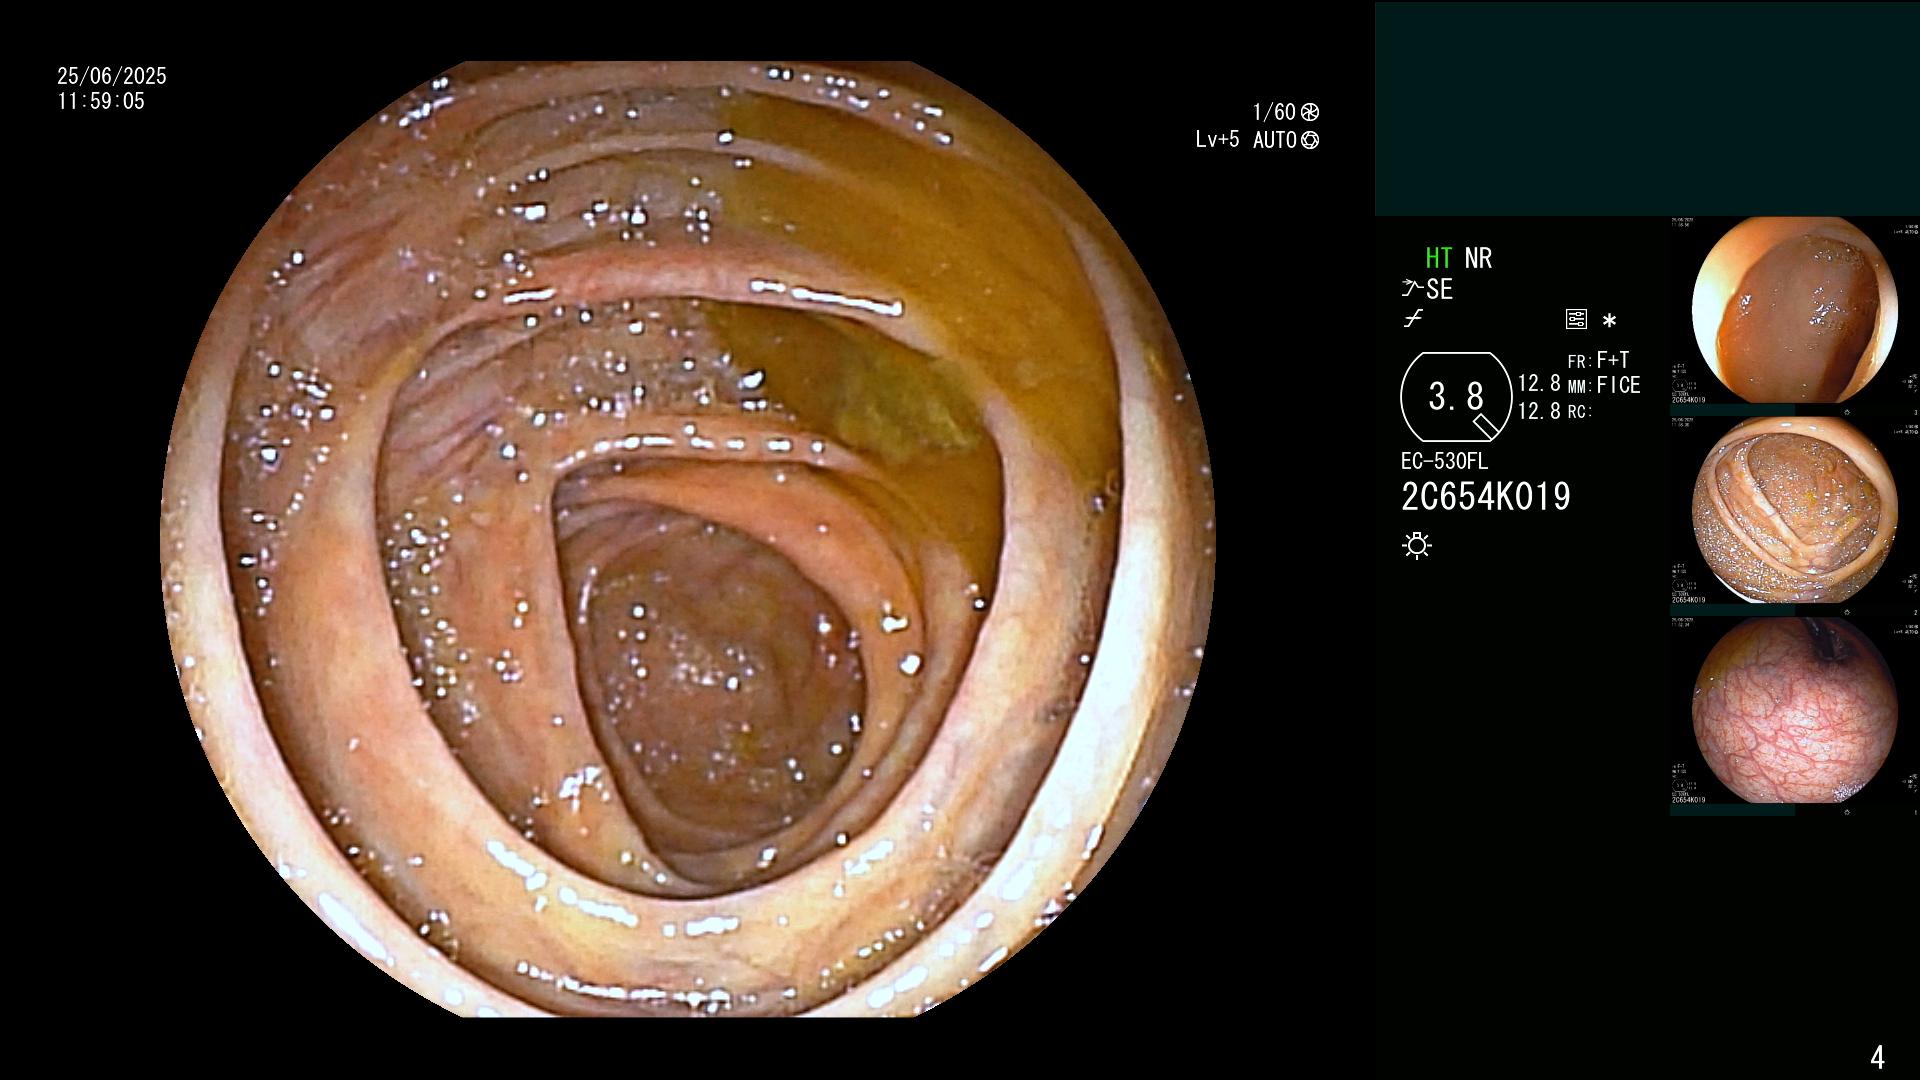Click the scope diameter 3.8 diagram

1456,397
